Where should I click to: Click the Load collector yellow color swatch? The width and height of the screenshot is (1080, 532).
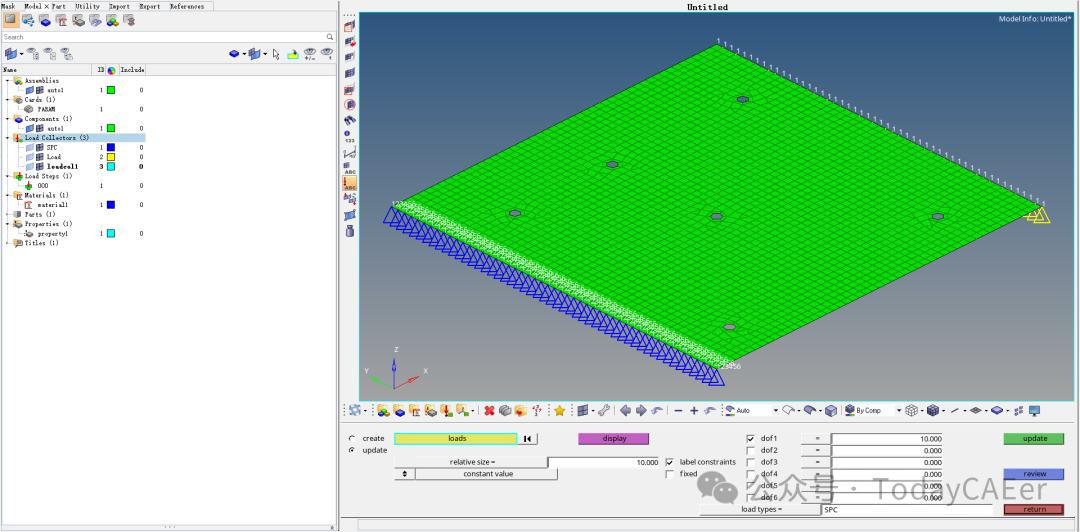coord(110,157)
